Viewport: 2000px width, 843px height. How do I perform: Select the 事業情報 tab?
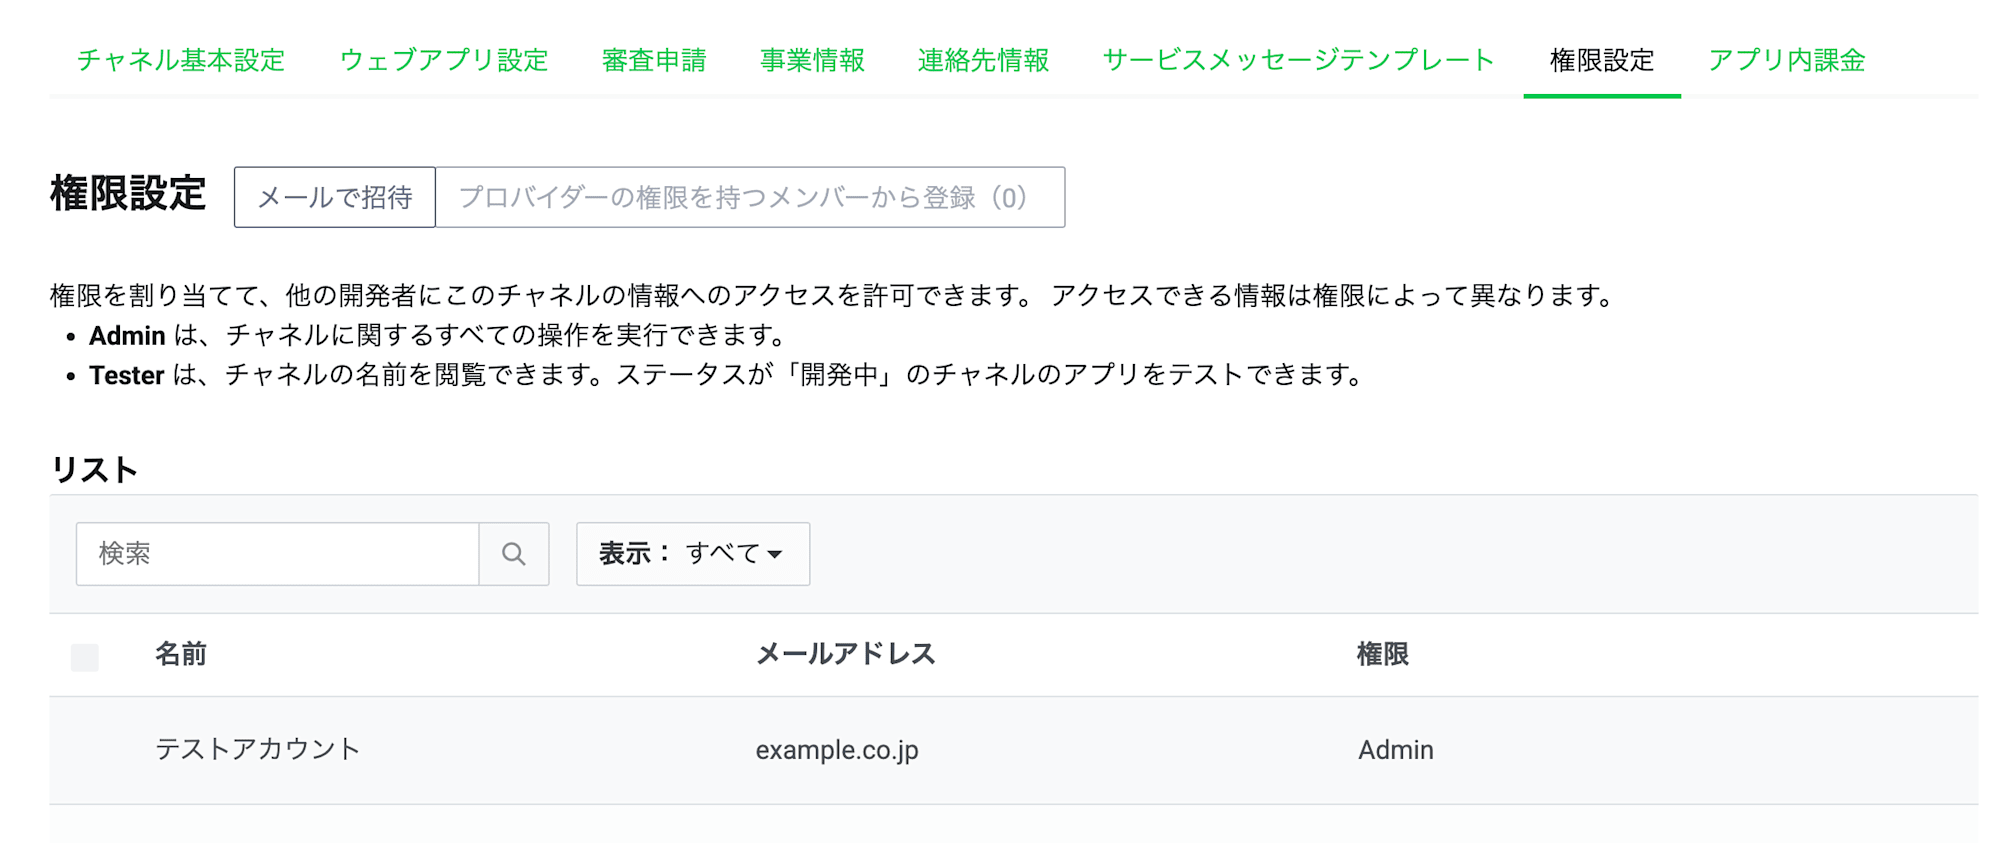click(812, 60)
